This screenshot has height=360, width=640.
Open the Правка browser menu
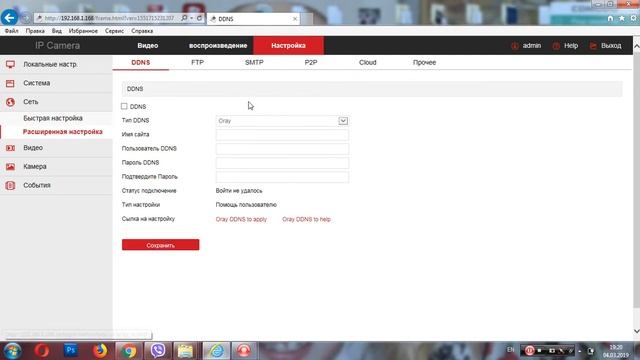pyautogui.click(x=35, y=31)
